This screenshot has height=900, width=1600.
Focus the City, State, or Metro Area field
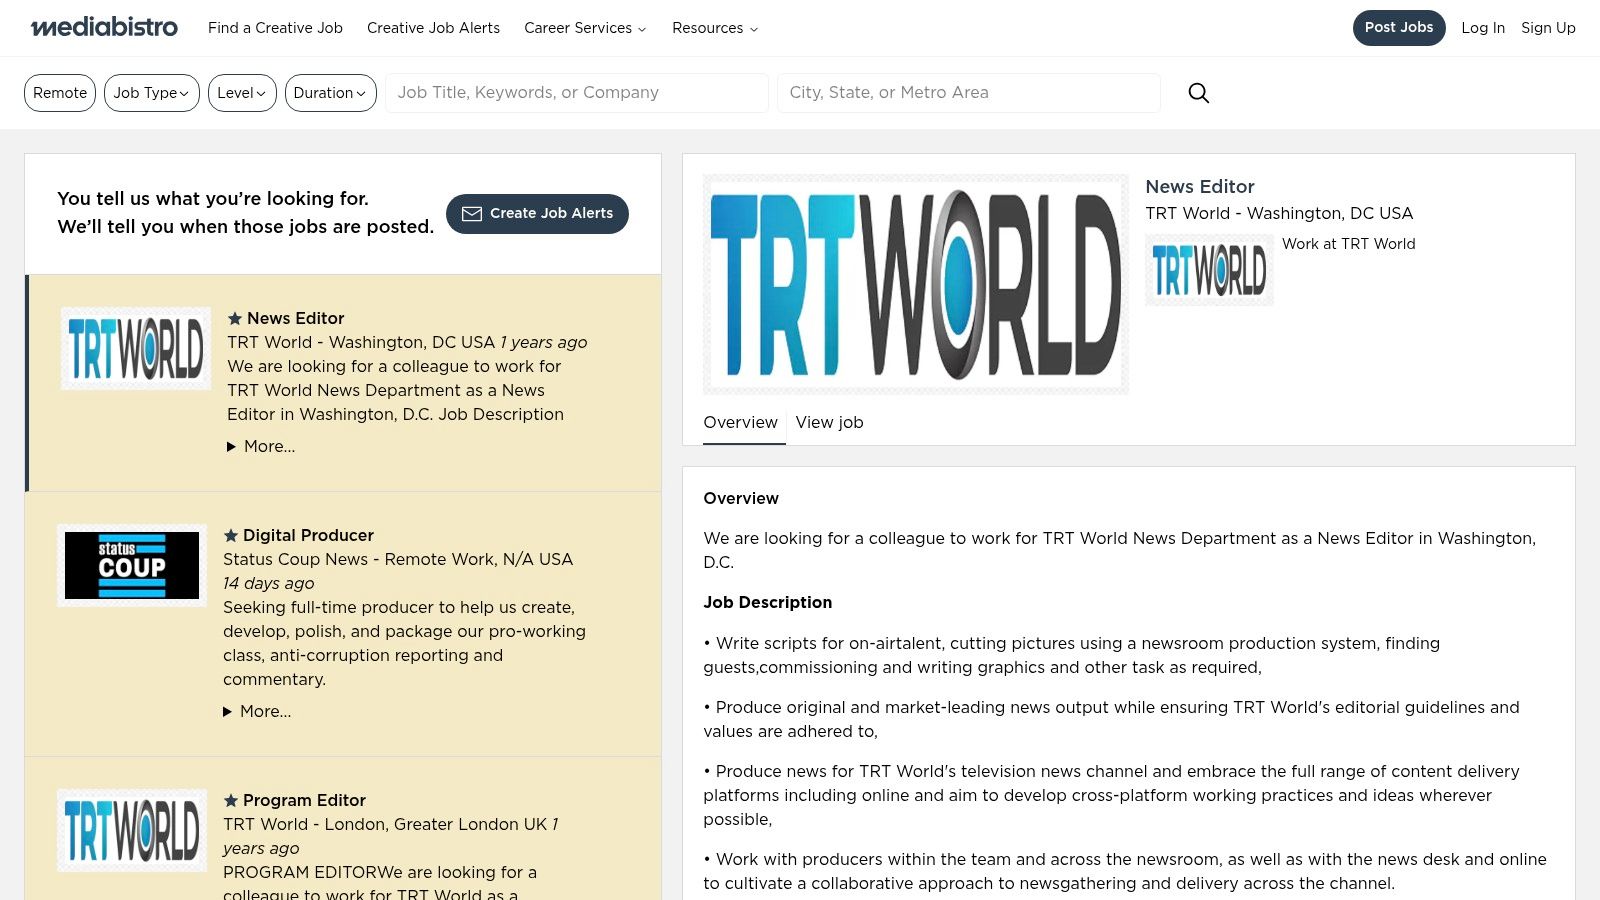point(969,93)
